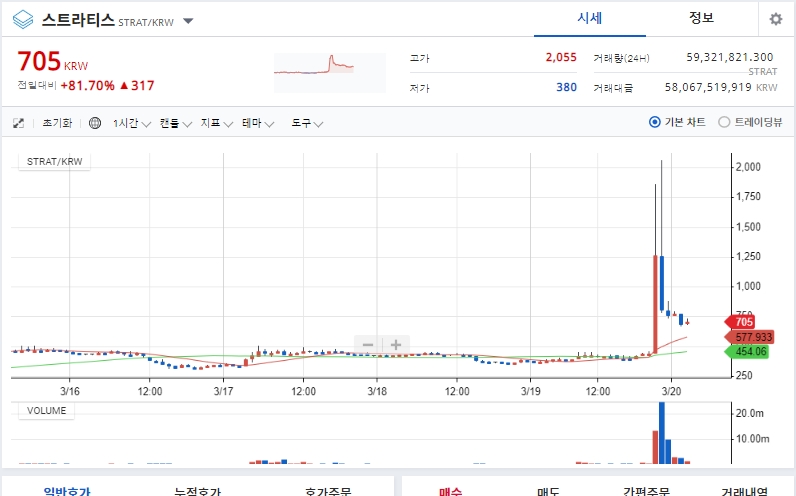Click the mini price sparkline thumbnail
The width and height of the screenshot is (796, 496).
click(330, 73)
